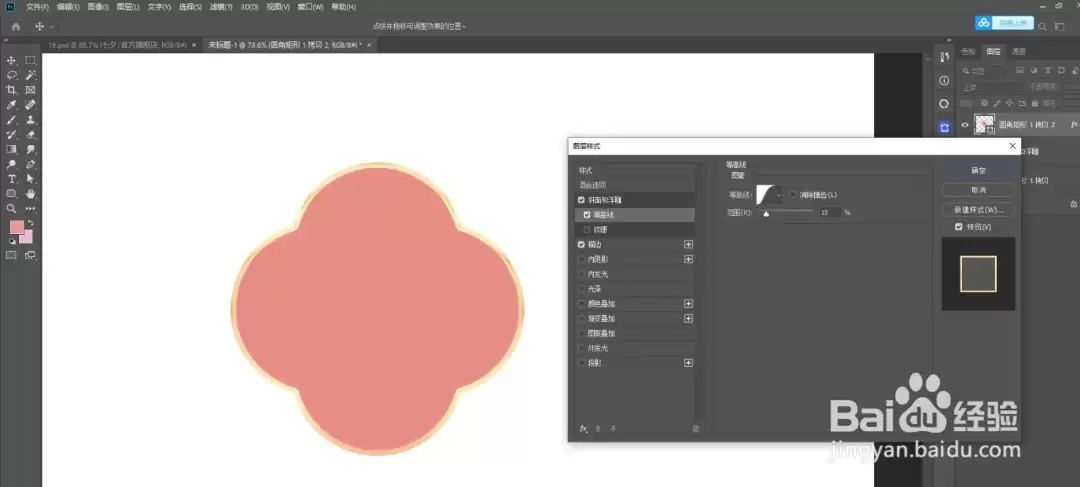Viewport: 1080px width, 487px height.
Task: Open the Info panel icon
Action: point(944,81)
